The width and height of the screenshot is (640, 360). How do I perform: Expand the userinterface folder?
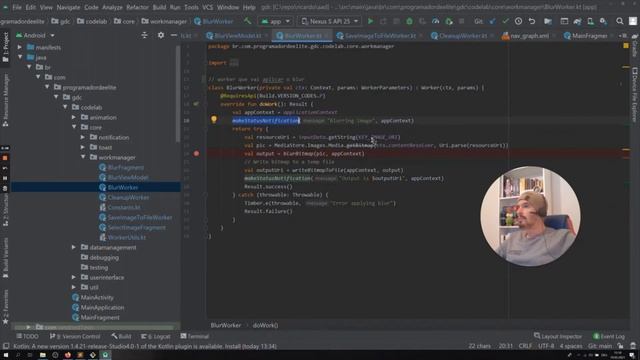pos(74,278)
